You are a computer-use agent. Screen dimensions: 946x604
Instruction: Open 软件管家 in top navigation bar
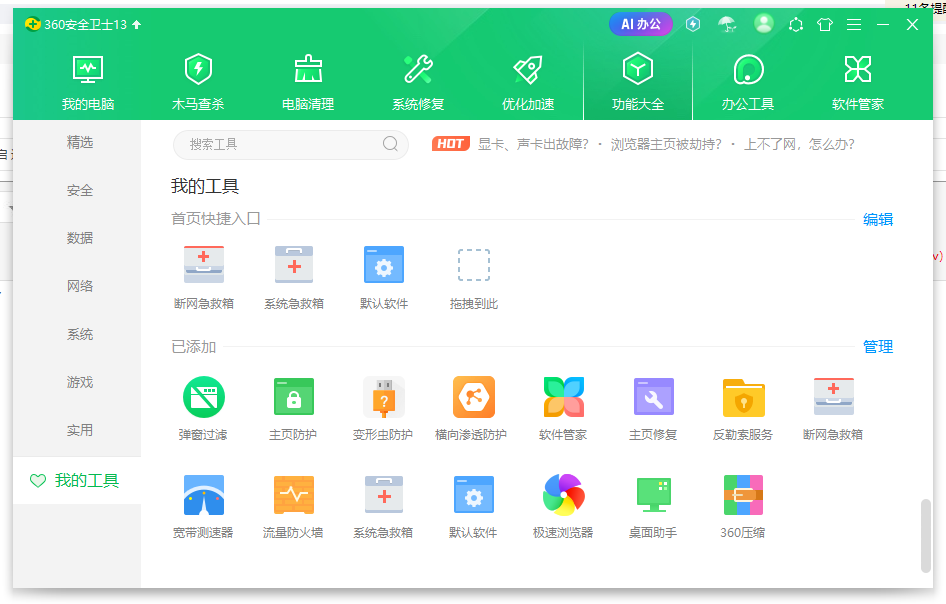[x=858, y=83]
